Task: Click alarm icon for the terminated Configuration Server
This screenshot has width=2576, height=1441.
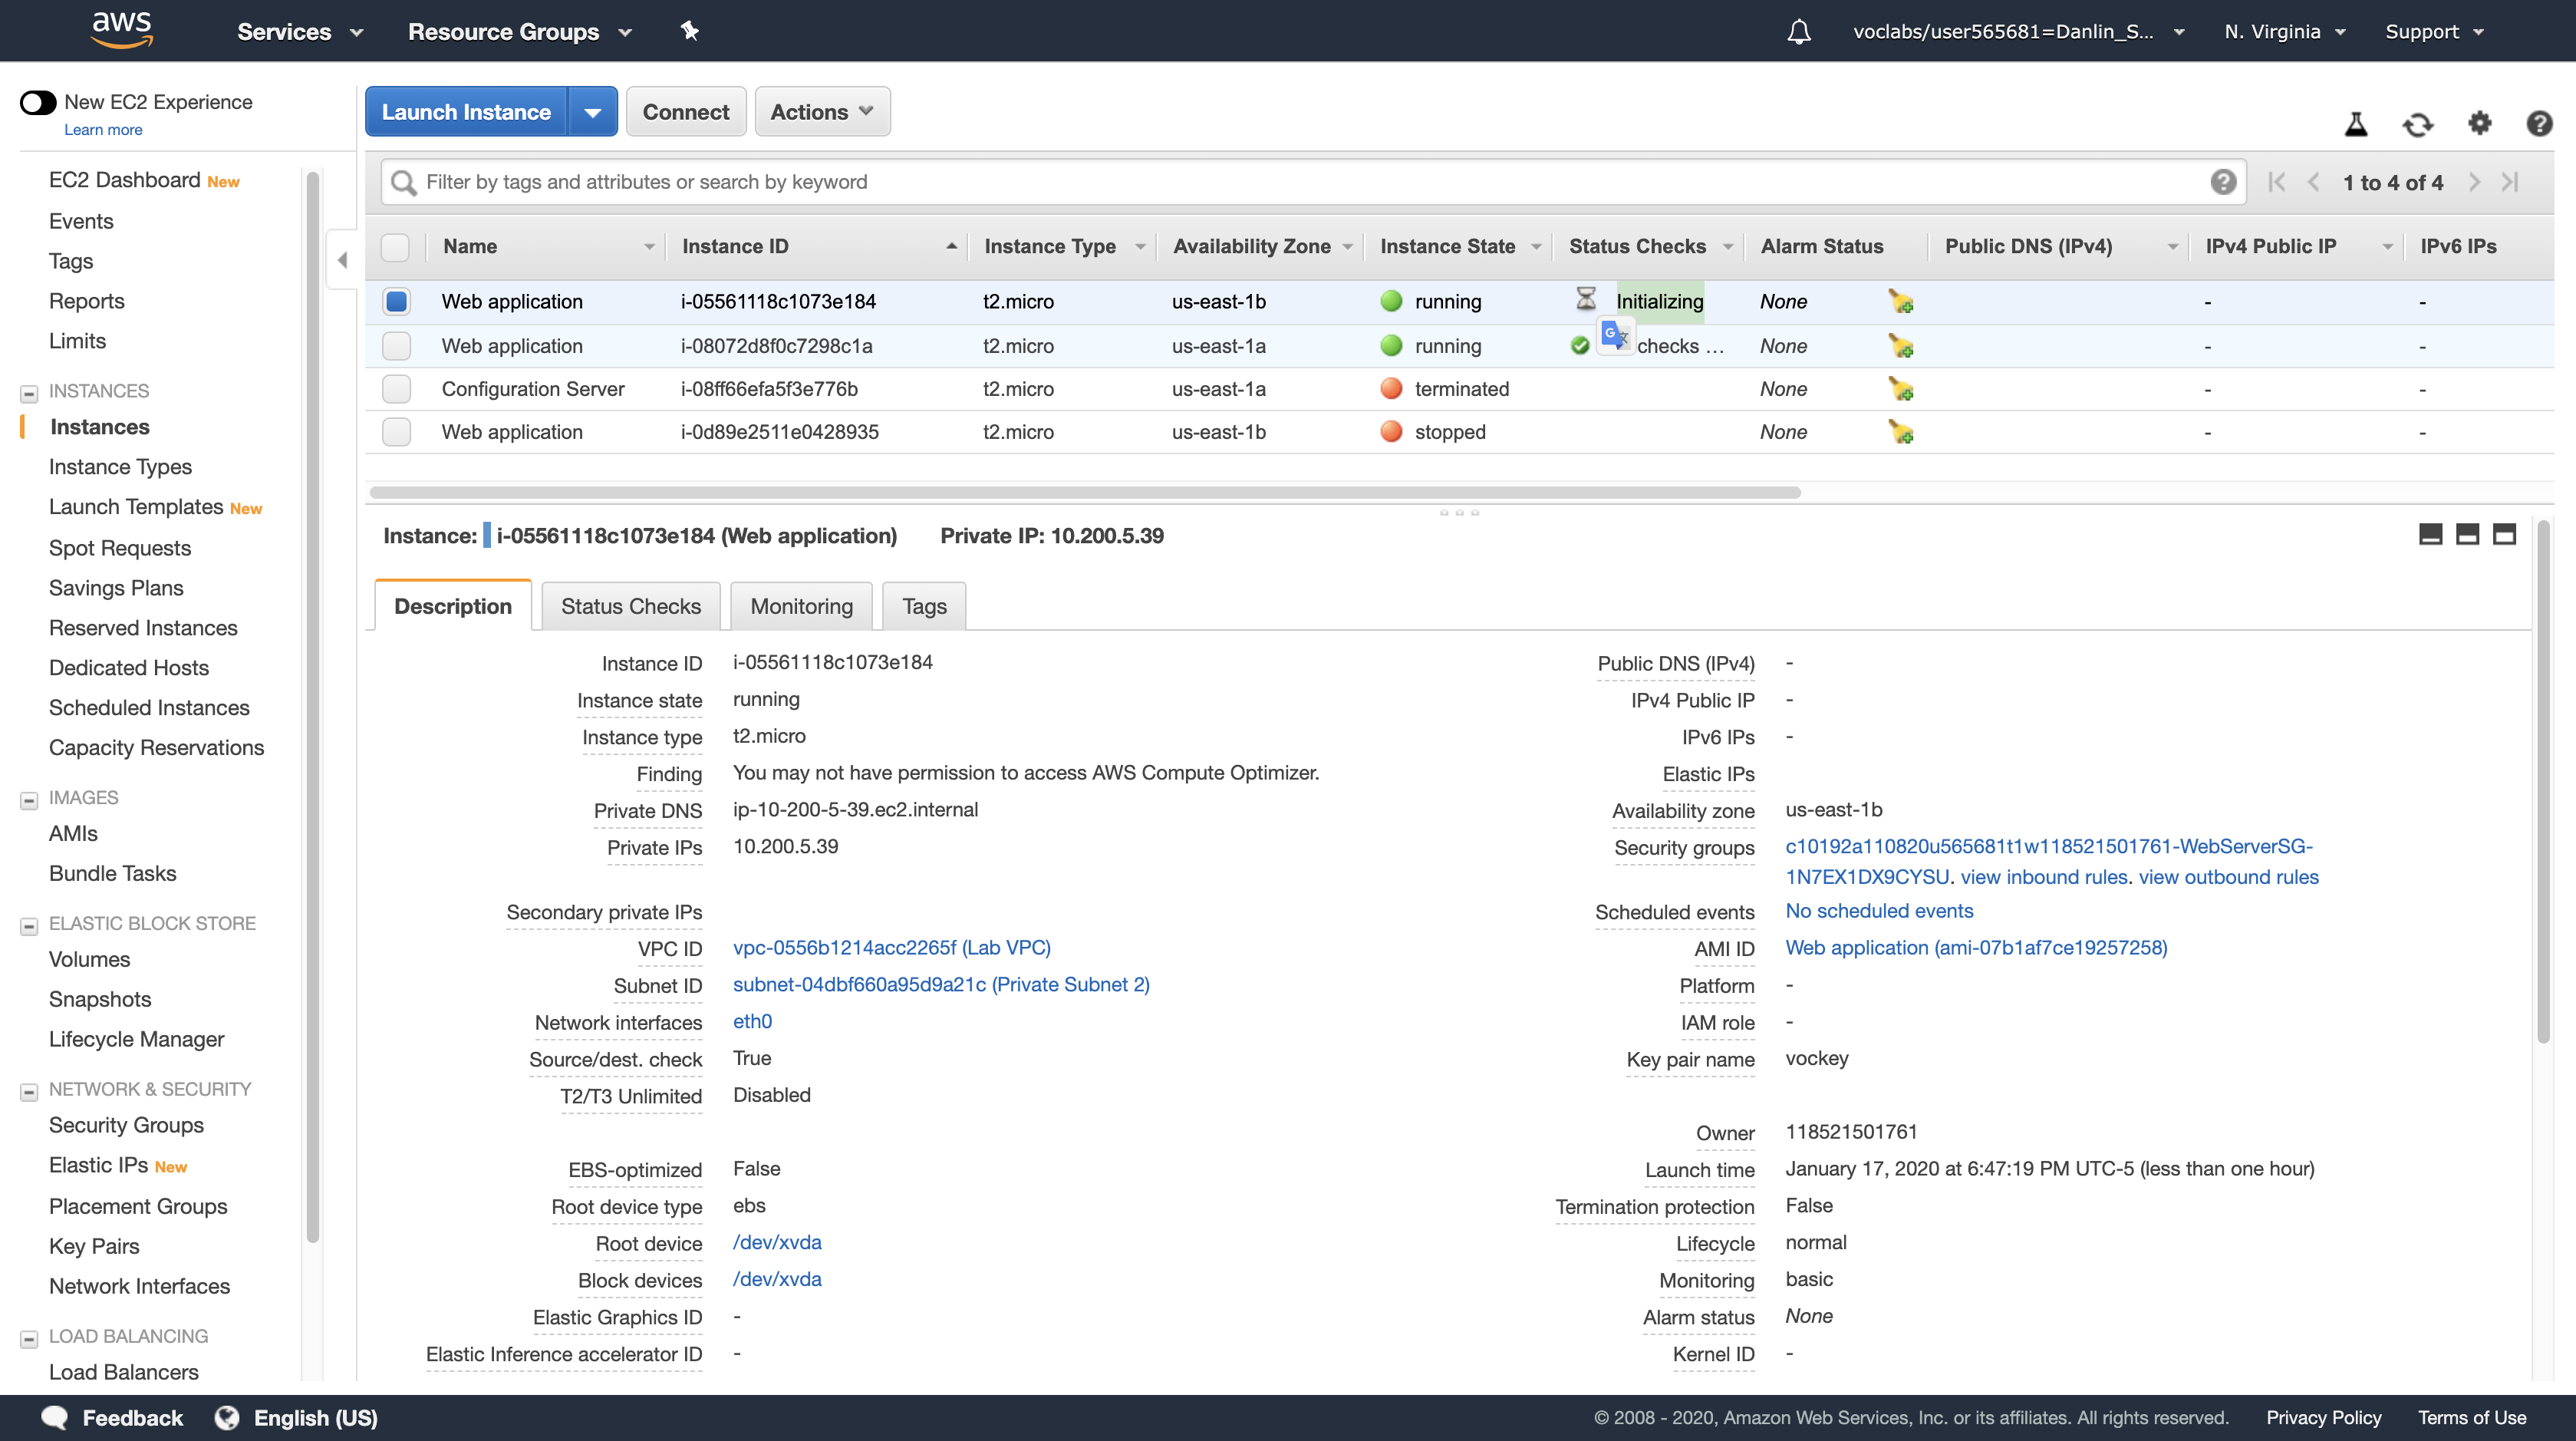Action: click(x=1900, y=389)
